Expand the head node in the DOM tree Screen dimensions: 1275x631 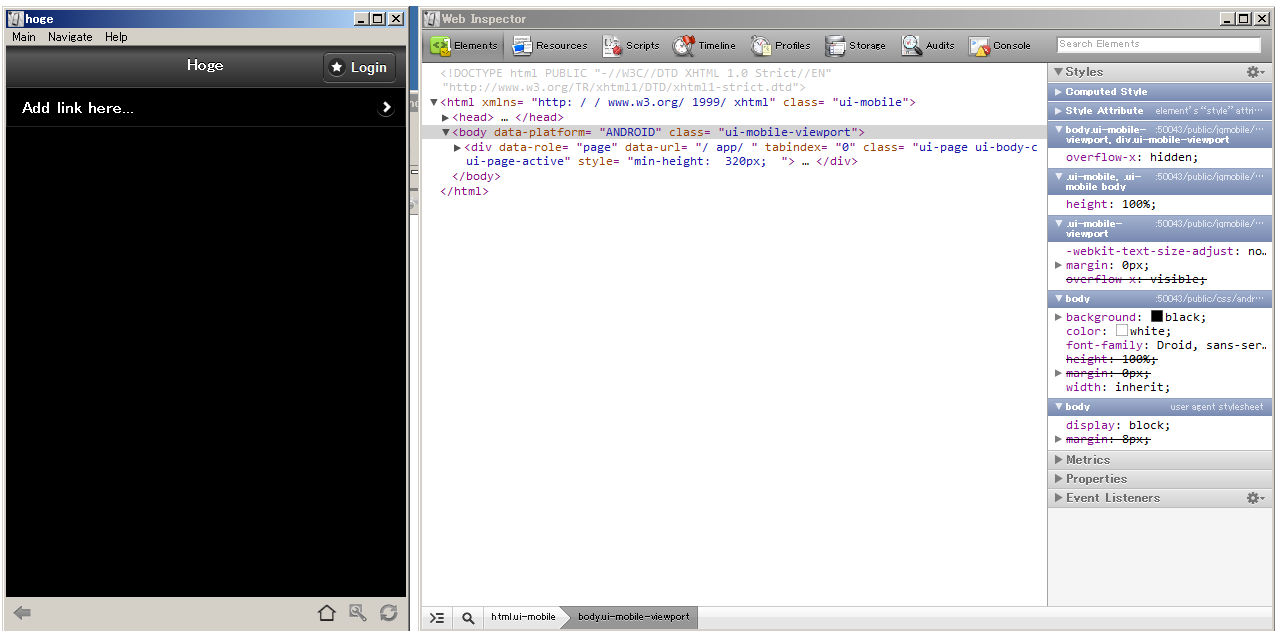pyautogui.click(x=446, y=118)
